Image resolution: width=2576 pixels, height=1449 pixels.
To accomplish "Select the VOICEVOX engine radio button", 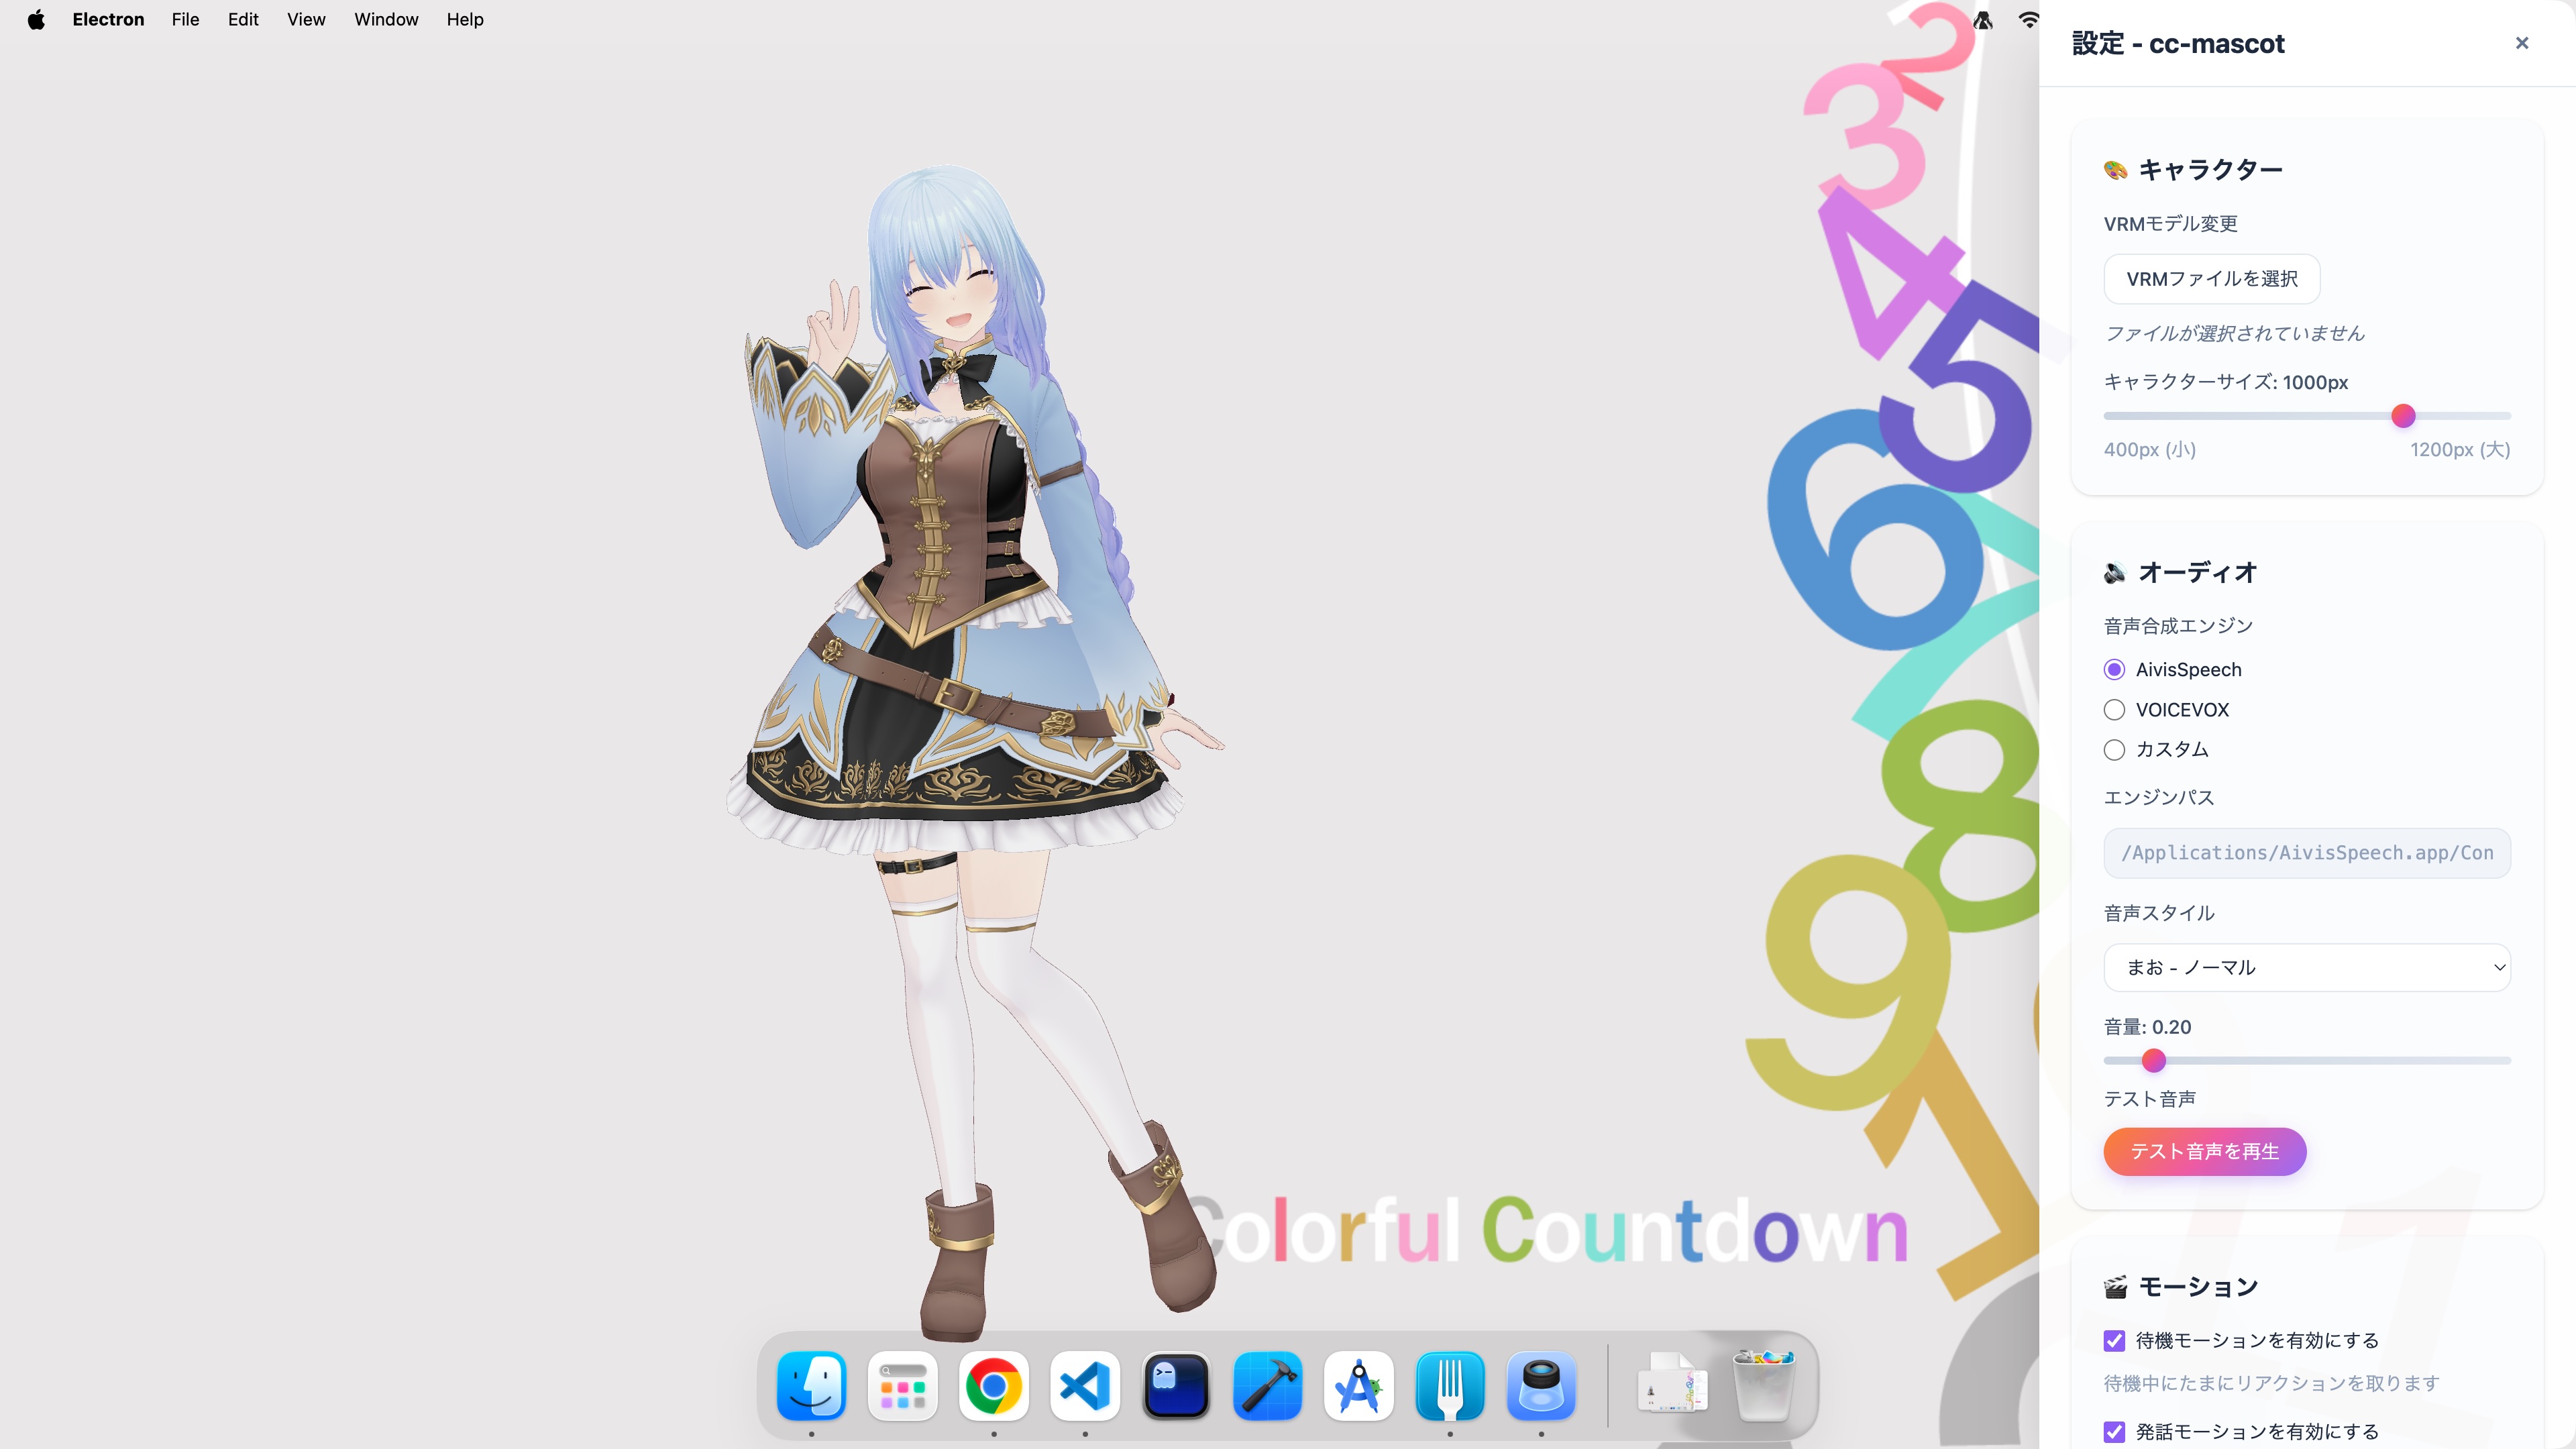I will click(2114, 710).
